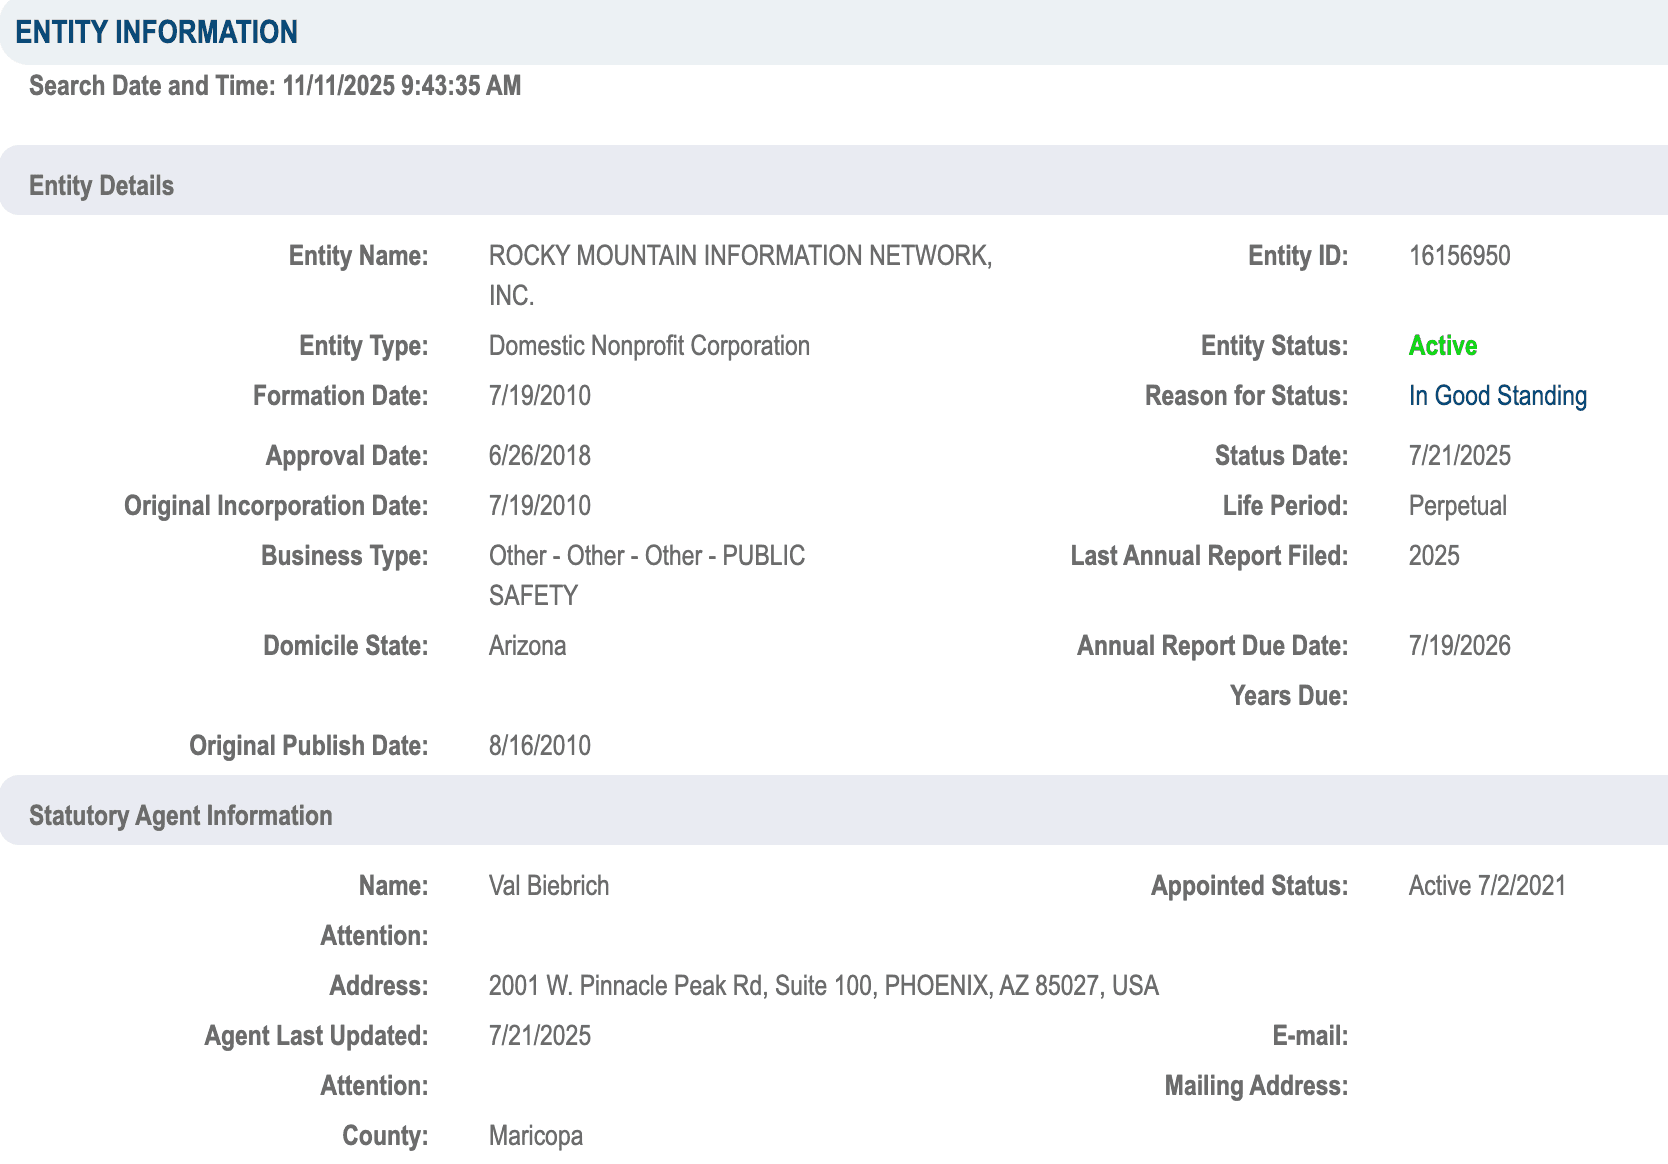The width and height of the screenshot is (1668, 1164).
Task: Click the Maricopa county value
Action: click(535, 1136)
